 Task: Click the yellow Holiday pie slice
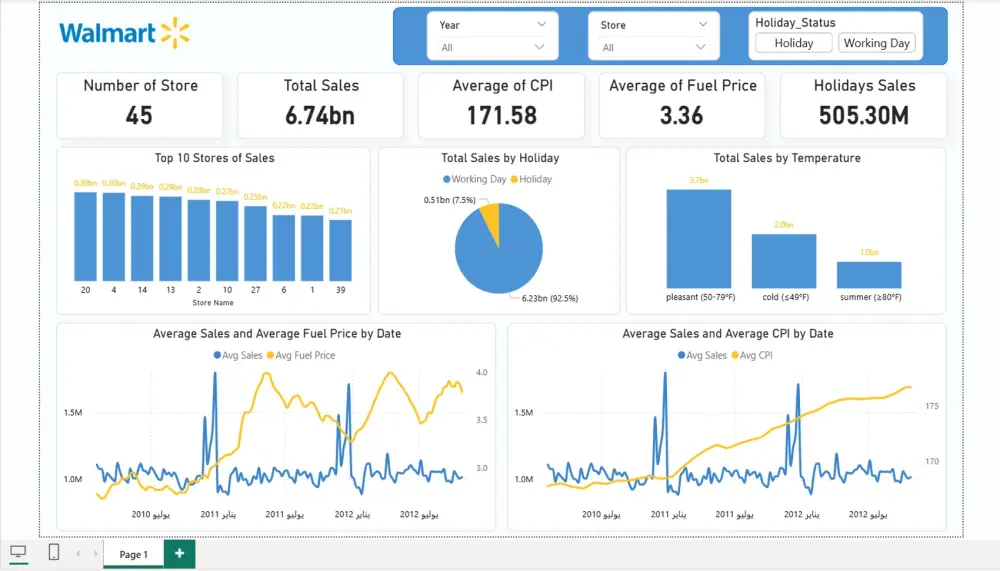click(491, 219)
